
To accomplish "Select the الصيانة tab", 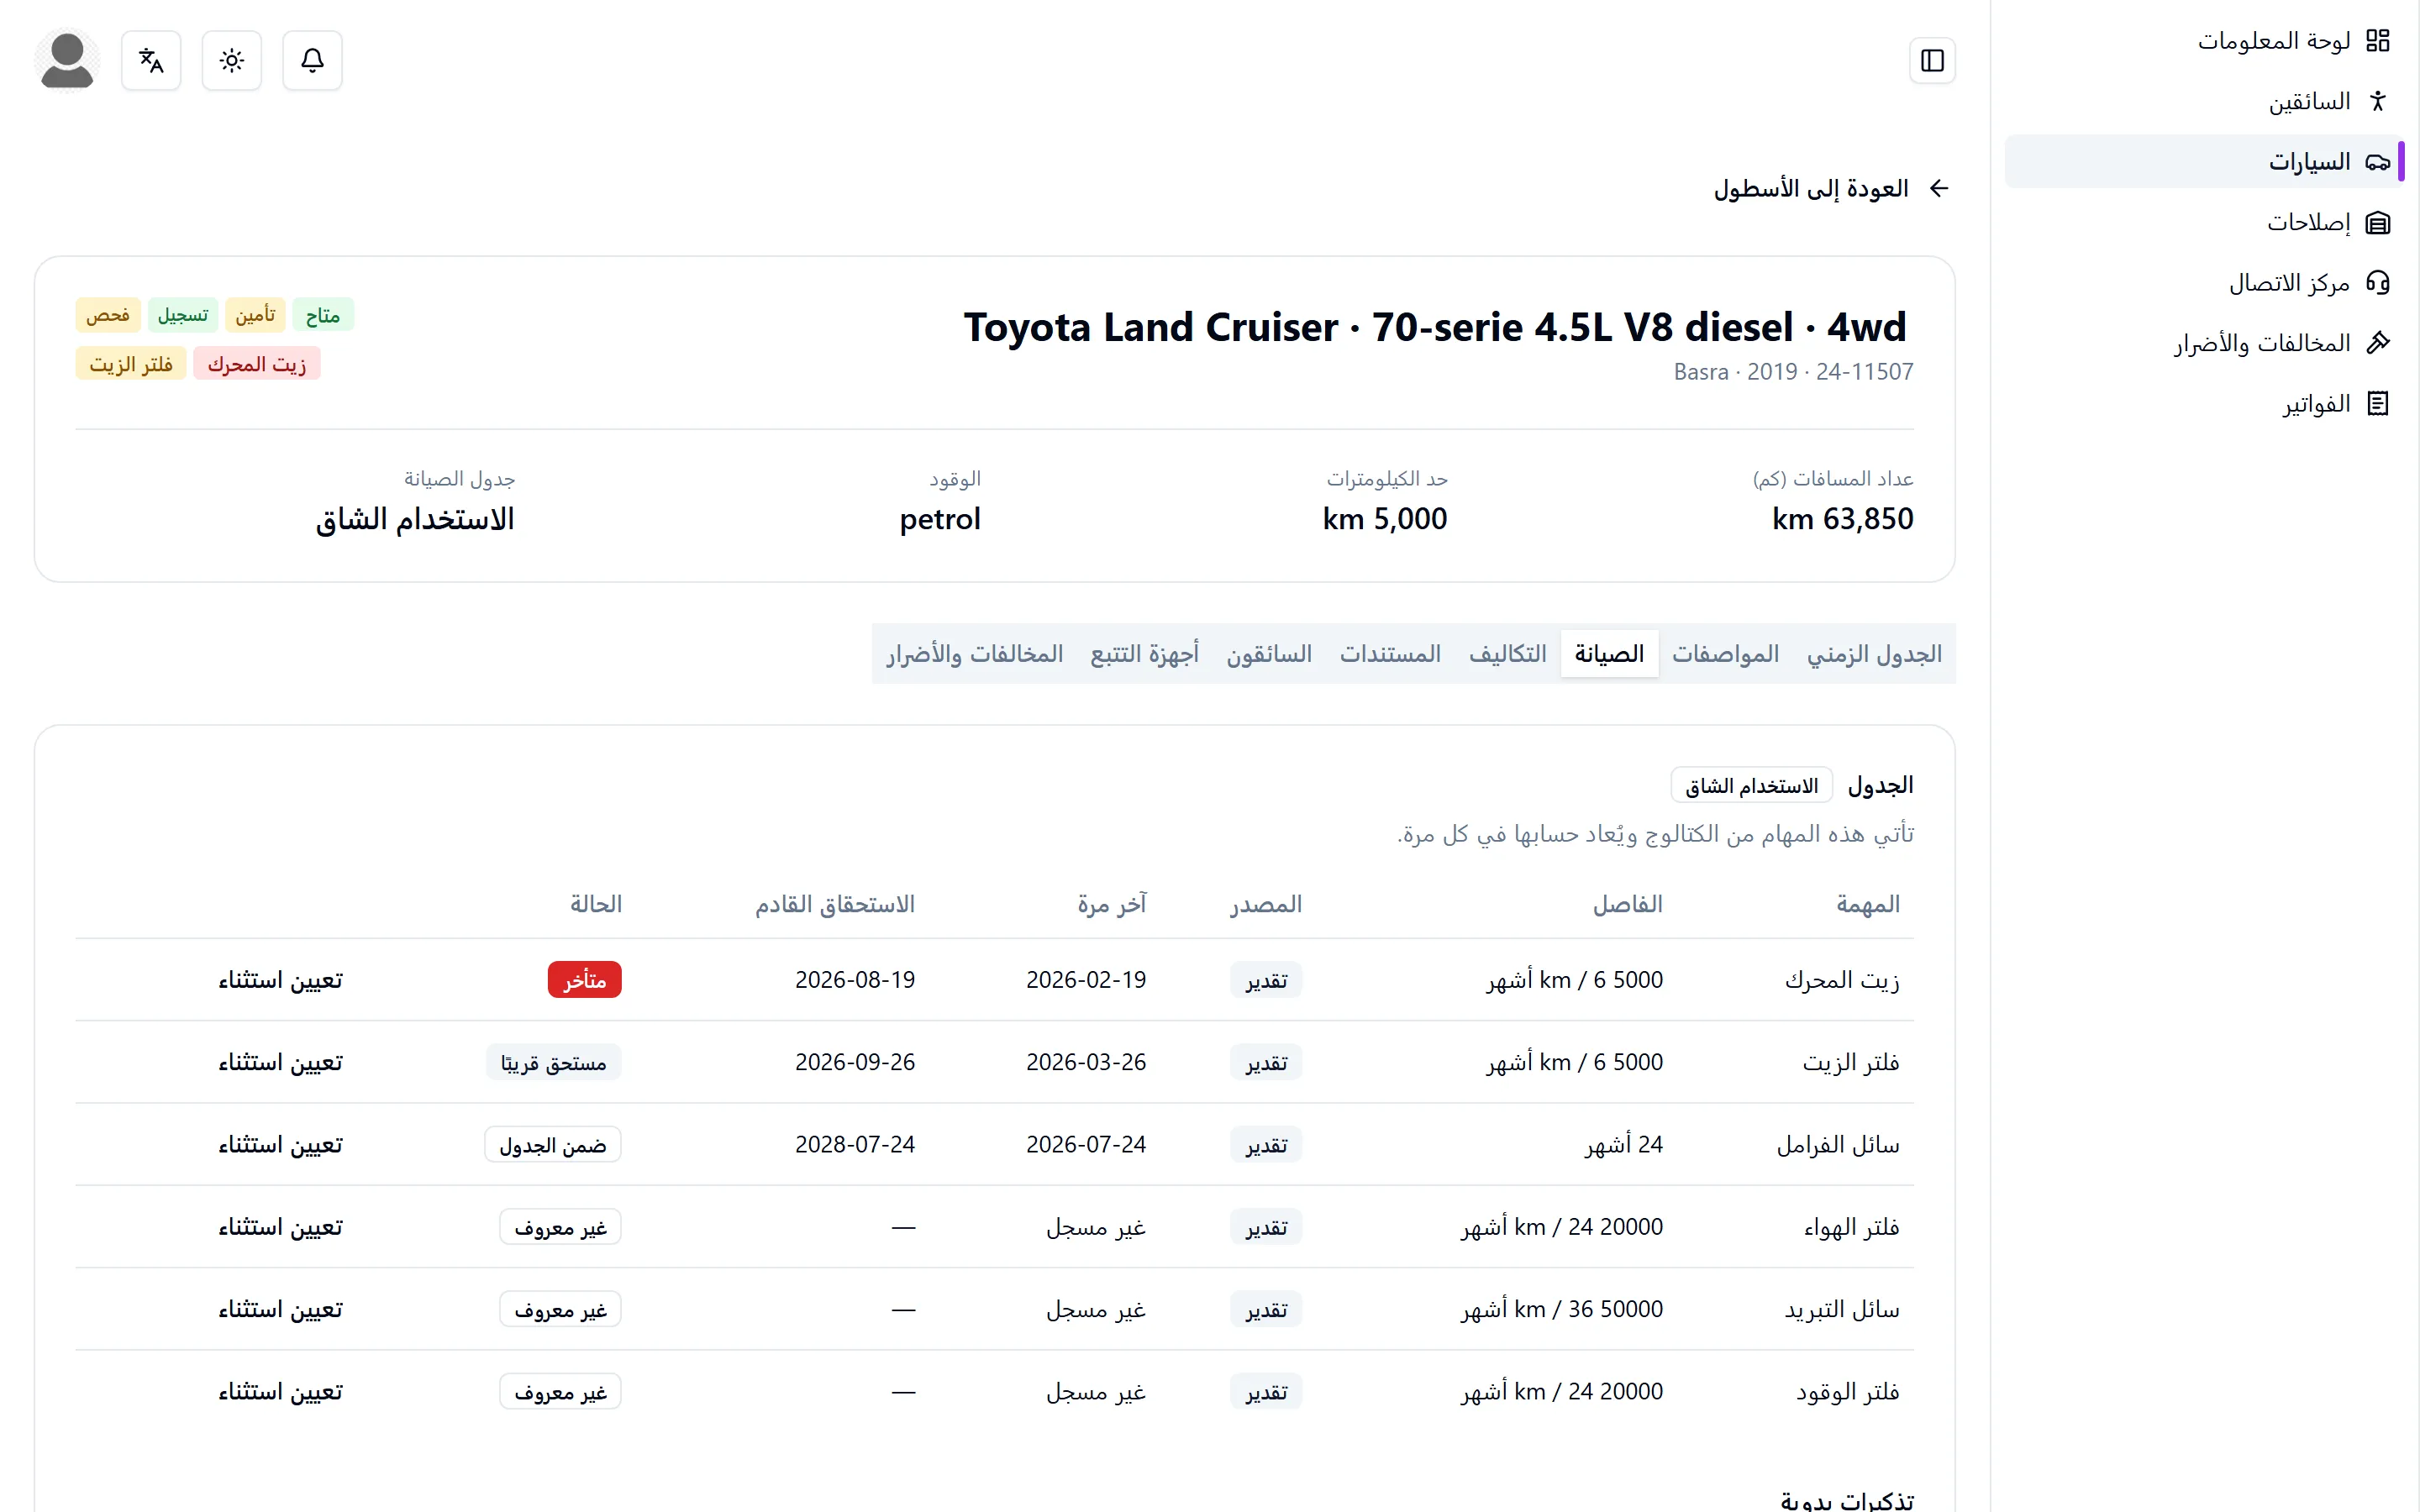I will pyautogui.click(x=1609, y=654).
